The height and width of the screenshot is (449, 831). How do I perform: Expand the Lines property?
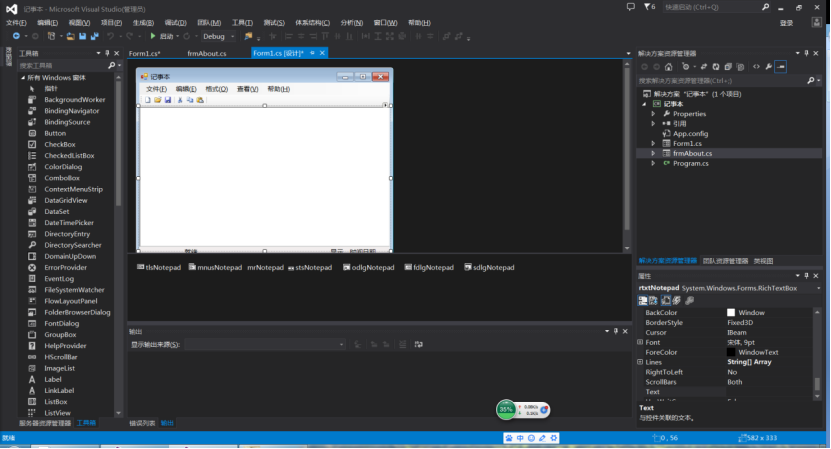[640, 362]
